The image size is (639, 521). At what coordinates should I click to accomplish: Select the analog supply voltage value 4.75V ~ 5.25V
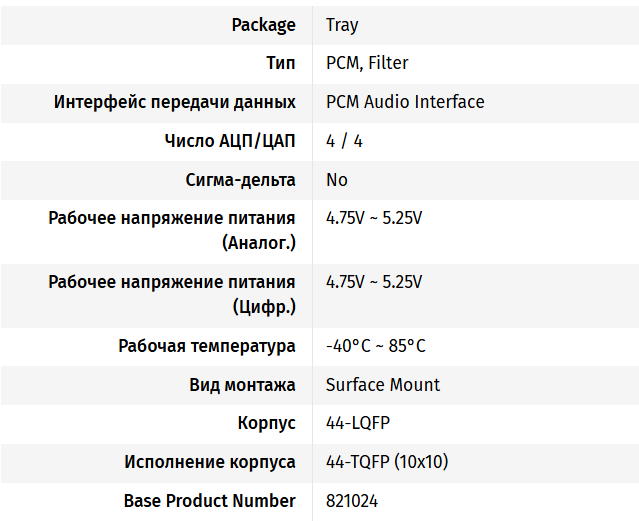[x=374, y=218]
